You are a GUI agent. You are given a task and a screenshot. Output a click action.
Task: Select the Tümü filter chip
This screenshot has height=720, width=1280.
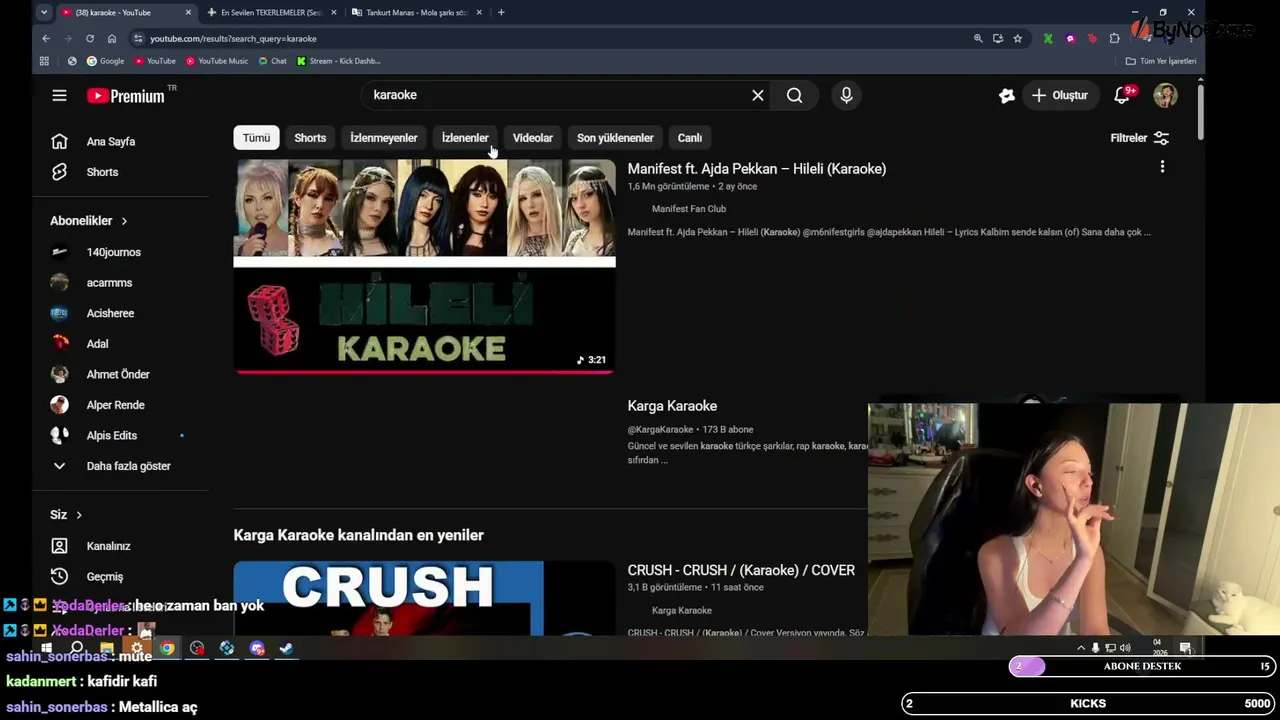[x=256, y=138]
